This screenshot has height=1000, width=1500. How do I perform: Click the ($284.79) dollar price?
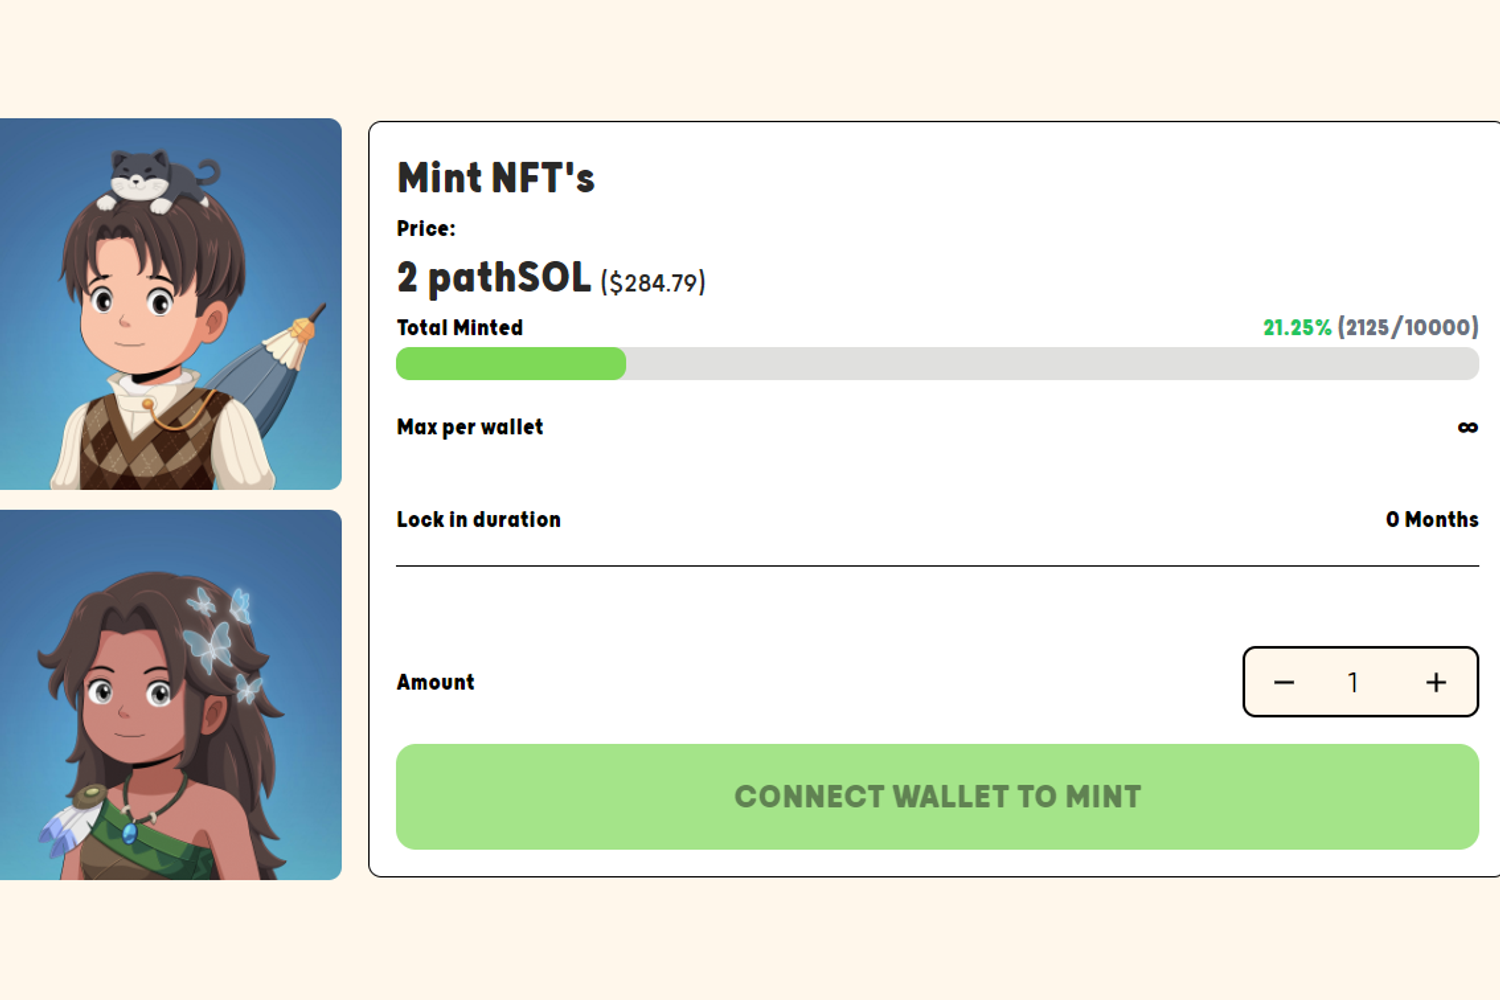[653, 283]
